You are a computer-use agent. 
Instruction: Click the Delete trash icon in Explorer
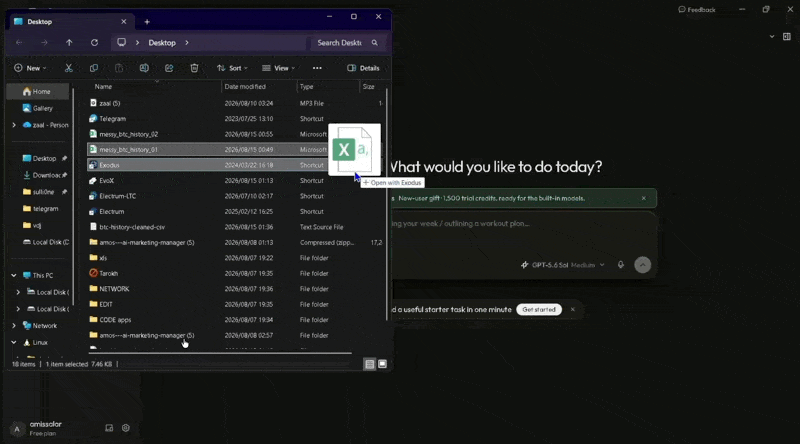click(194, 68)
